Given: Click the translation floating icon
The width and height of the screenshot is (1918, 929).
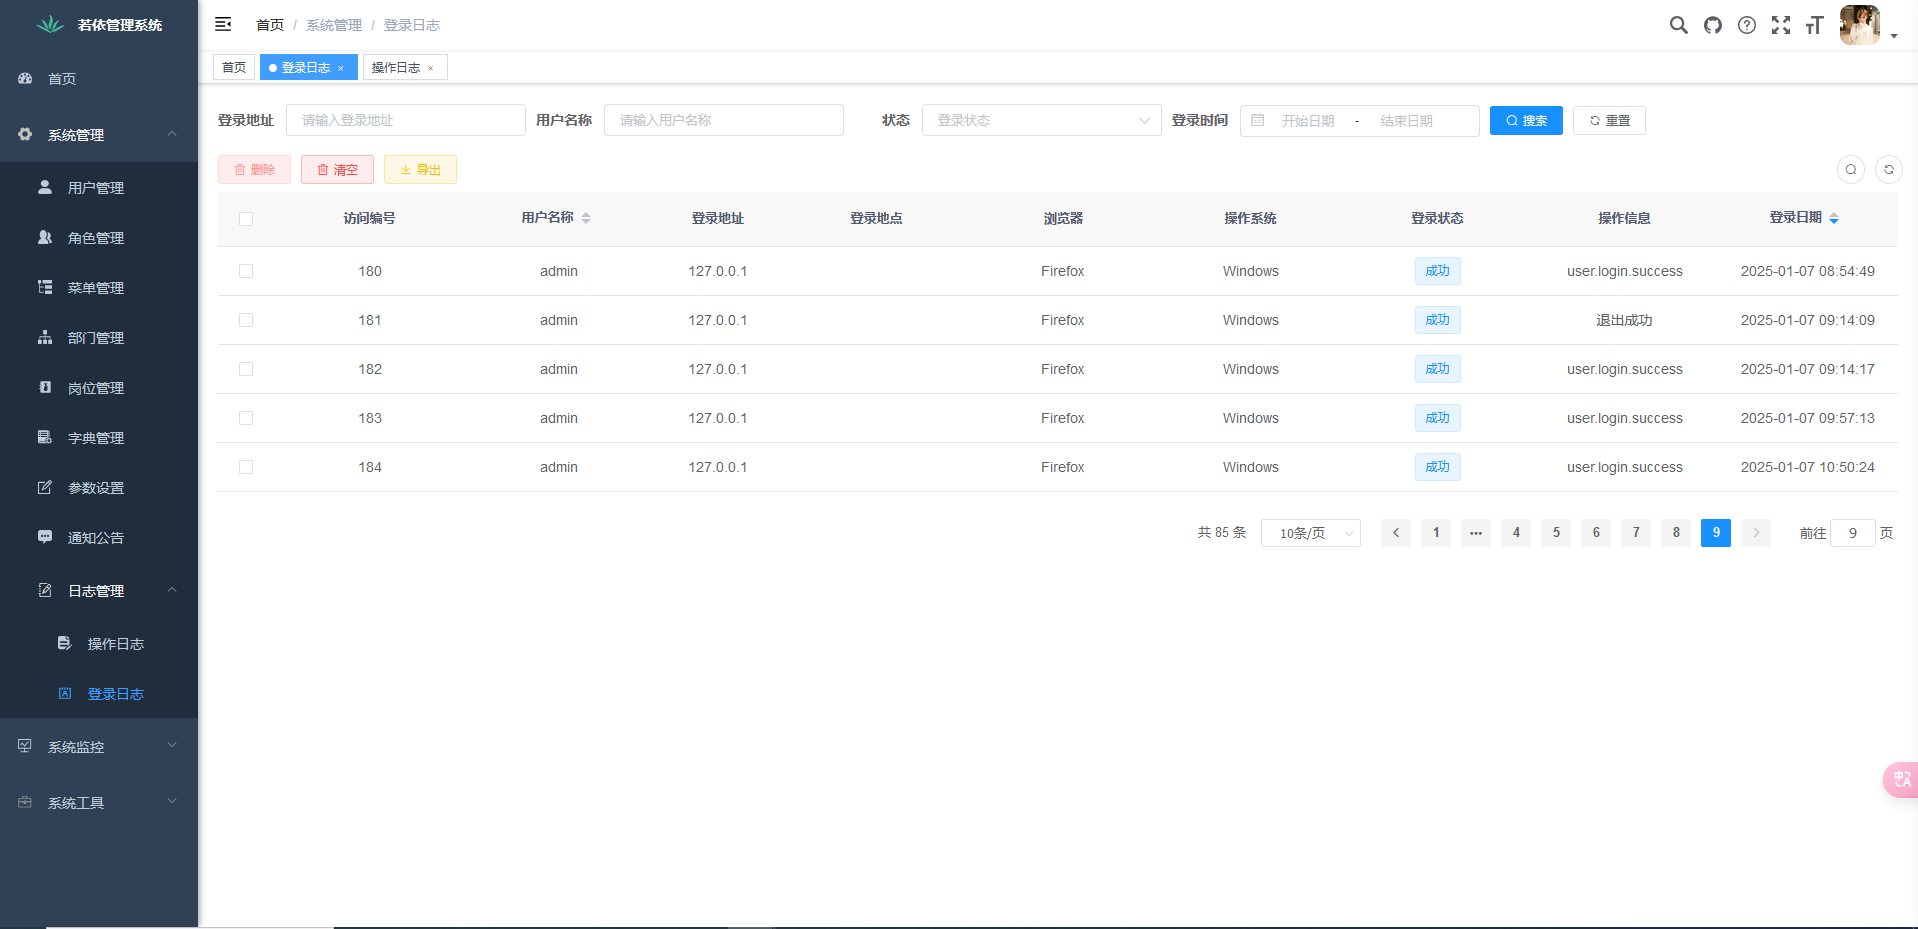Looking at the screenshot, I should (1901, 780).
